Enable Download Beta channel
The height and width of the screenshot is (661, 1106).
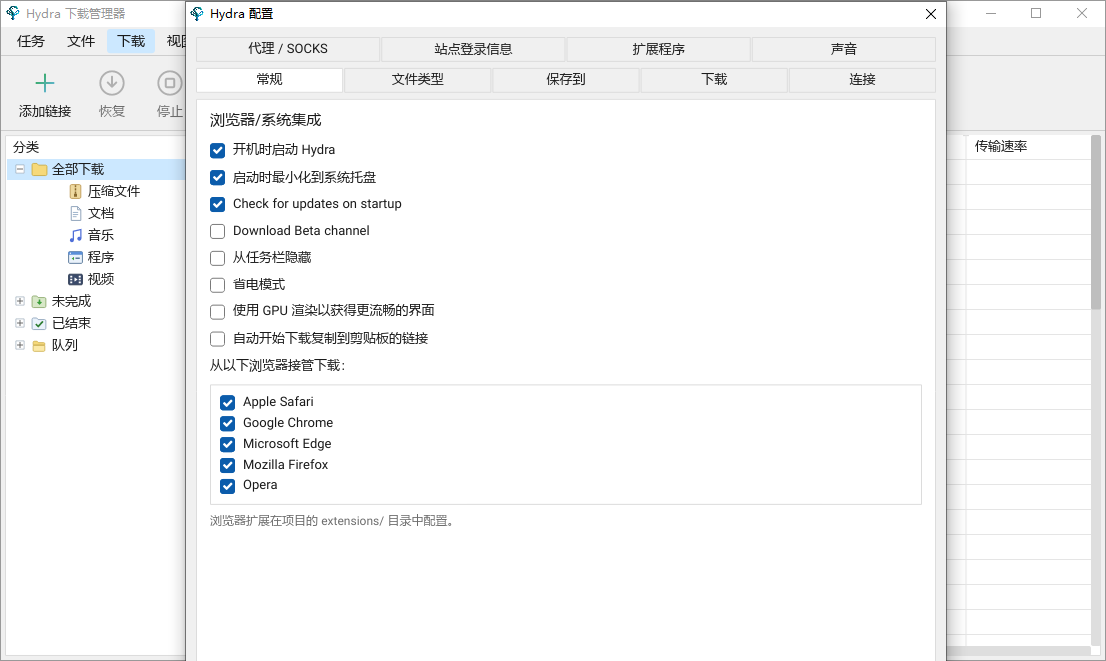click(x=217, y=231)
